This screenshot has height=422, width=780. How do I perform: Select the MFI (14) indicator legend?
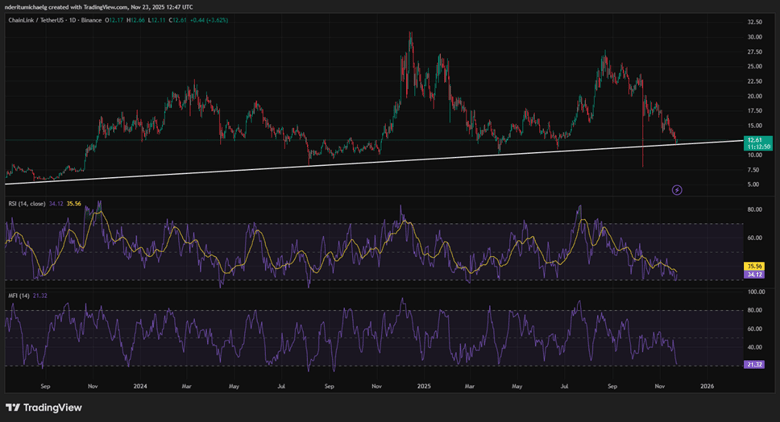coord(19,296)
